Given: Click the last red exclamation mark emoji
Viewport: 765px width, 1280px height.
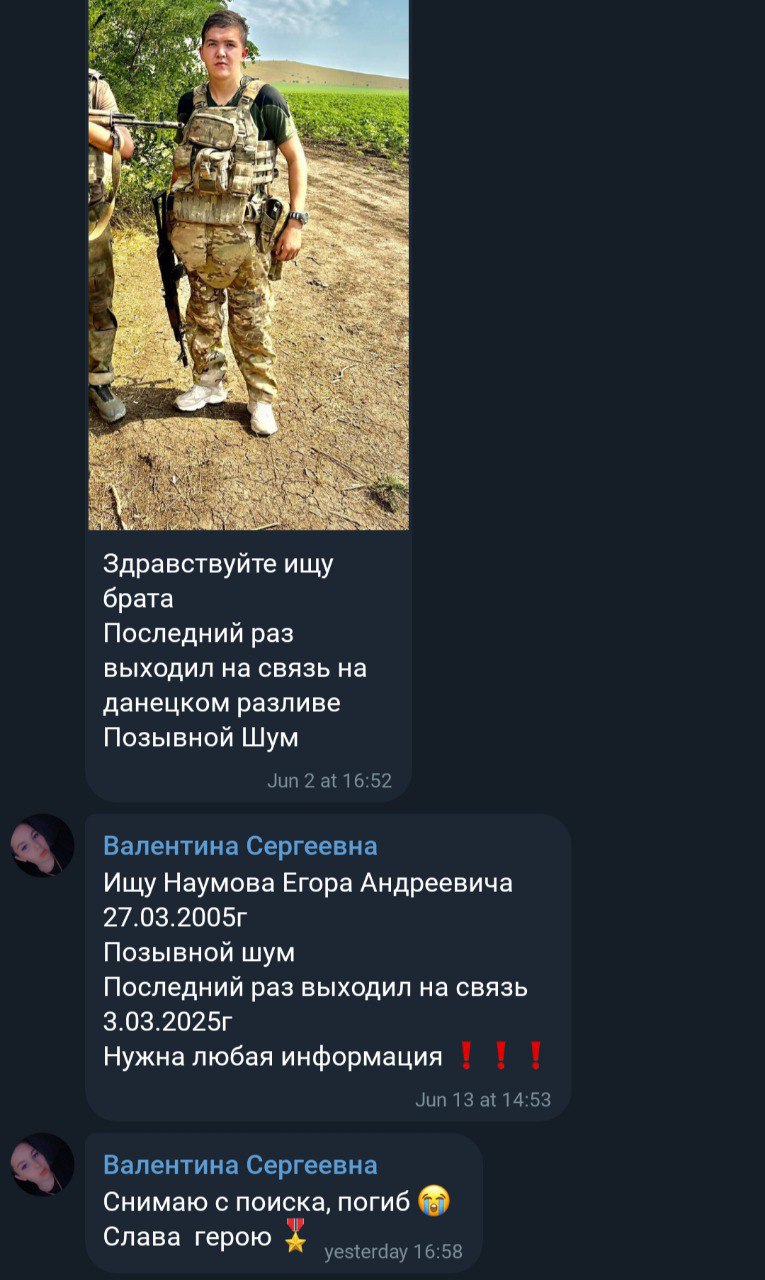Looking at the screenshot, I should 536,1056.
